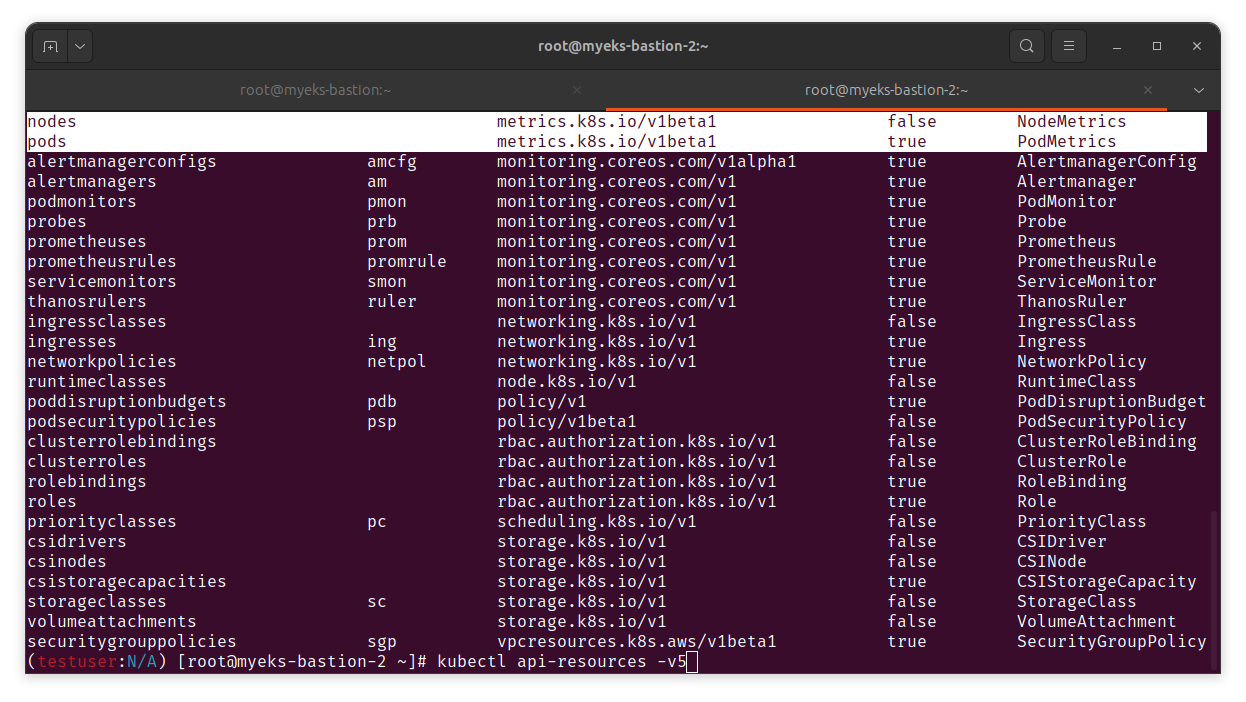The width and height of the screenshot is (1246, 702).
Task: Click the 'NetworkPolicy' kind text
Action: [1082, 361]
